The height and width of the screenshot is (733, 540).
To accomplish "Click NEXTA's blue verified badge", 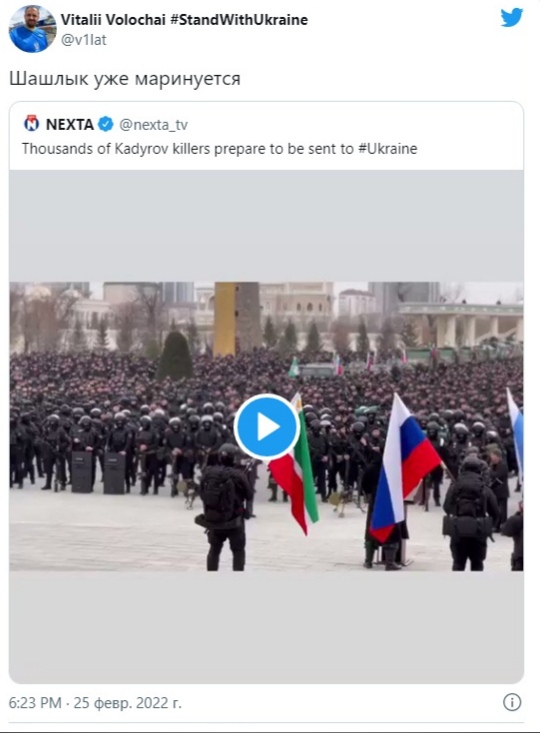I will point(106,124).
